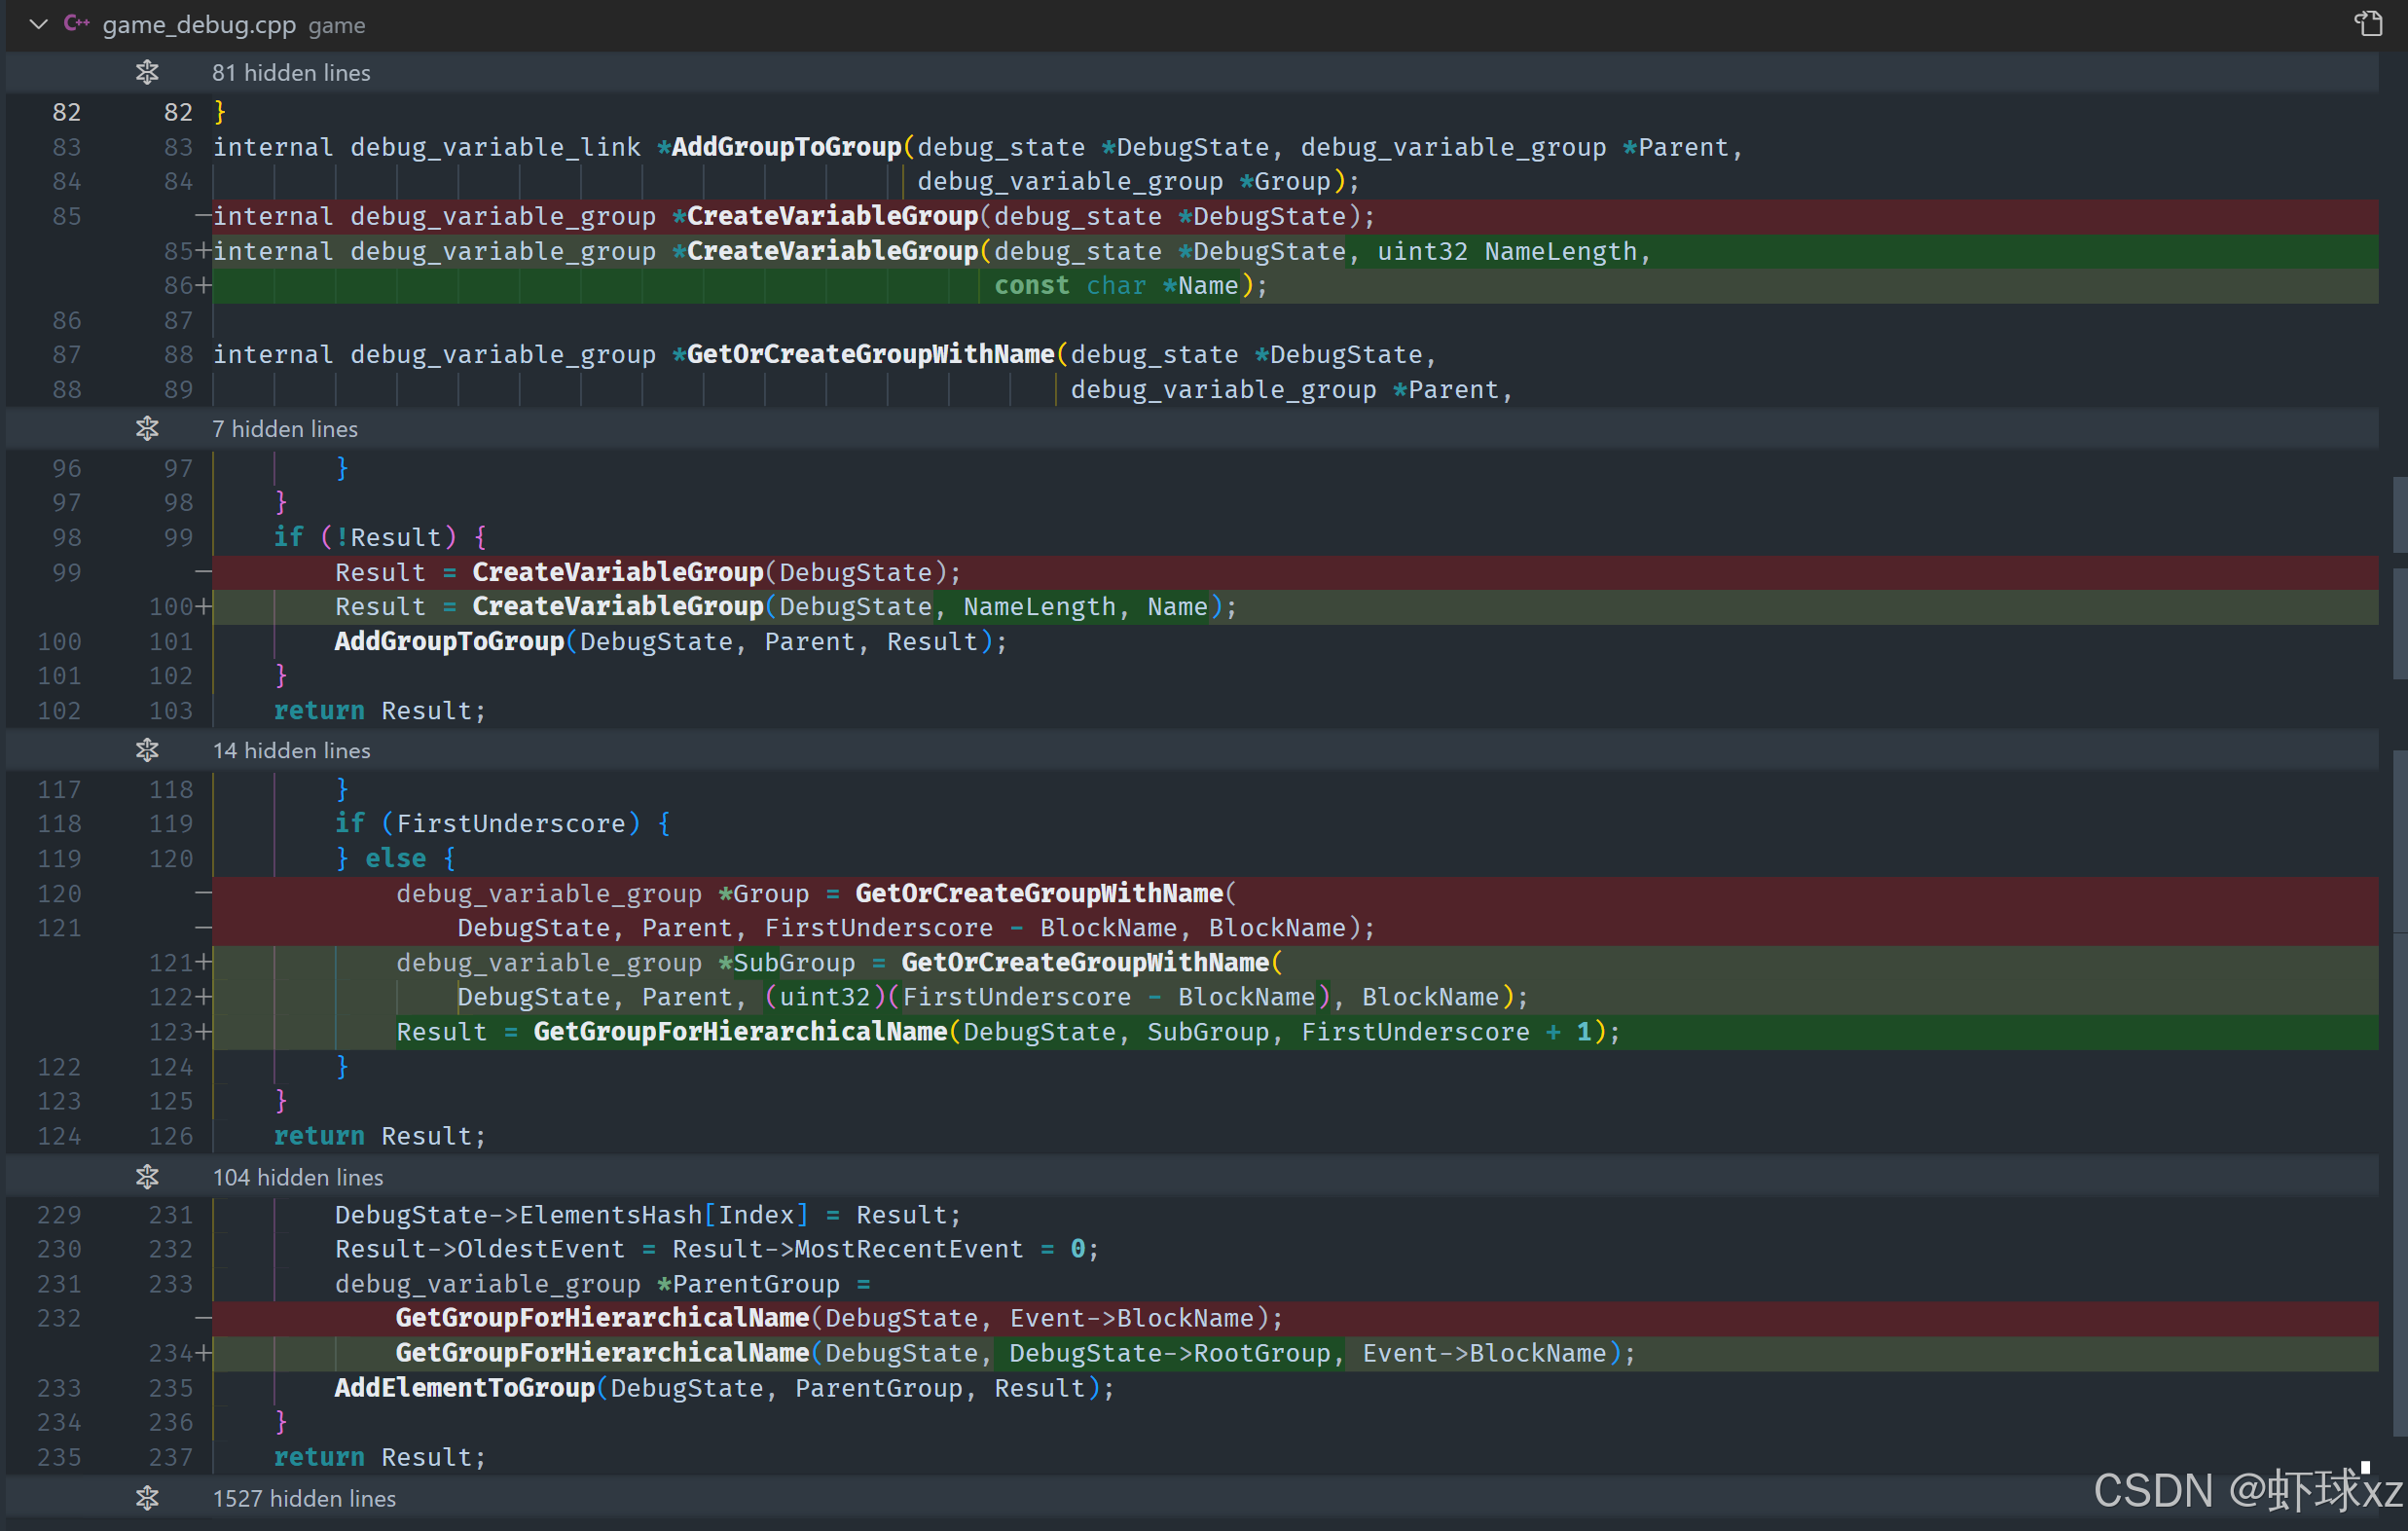This screenshot has width=2408, height=1531.
Task: Collapse the game_debug.cpp file chevron
Action: [38, 24]
